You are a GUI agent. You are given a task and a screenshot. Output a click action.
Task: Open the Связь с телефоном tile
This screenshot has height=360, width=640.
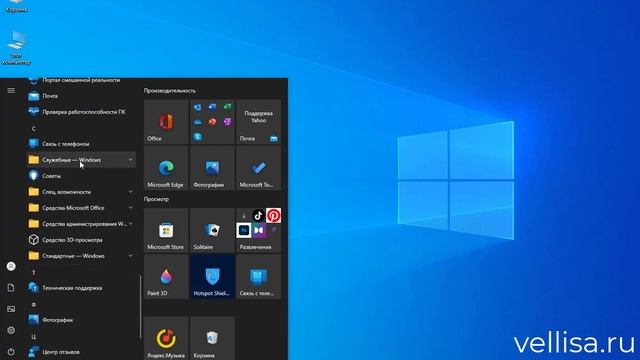click(258, 276)
